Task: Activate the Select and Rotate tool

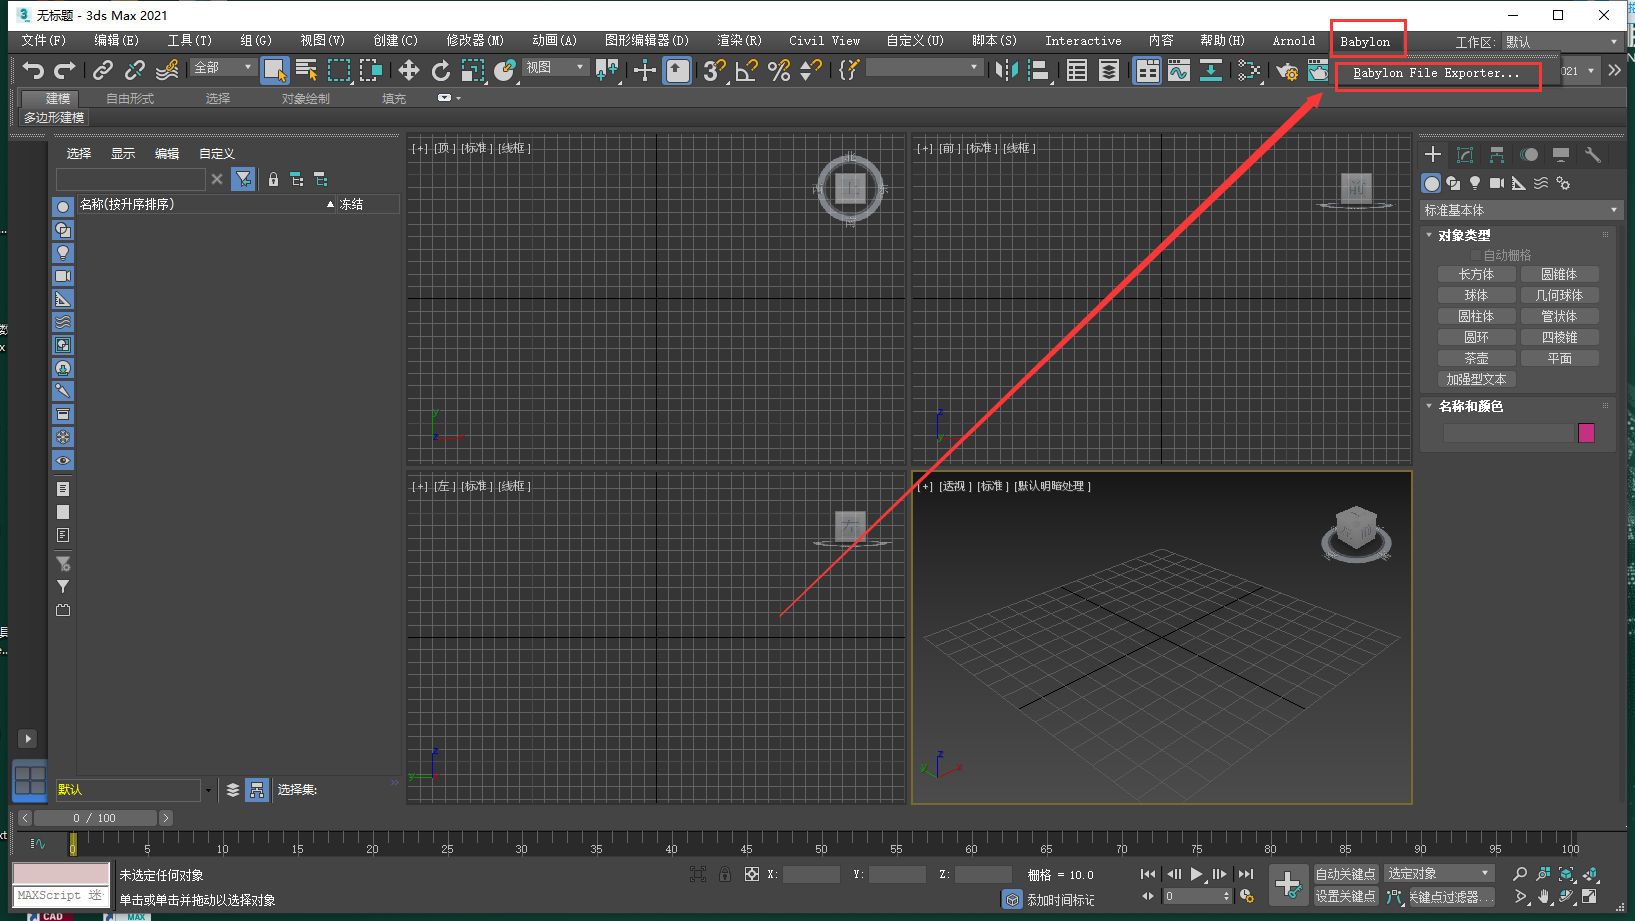Action: click(x=440, y=70)
